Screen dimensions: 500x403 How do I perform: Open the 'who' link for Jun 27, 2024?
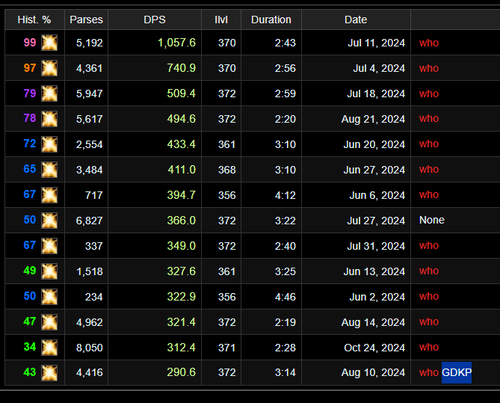coord(429,169)
